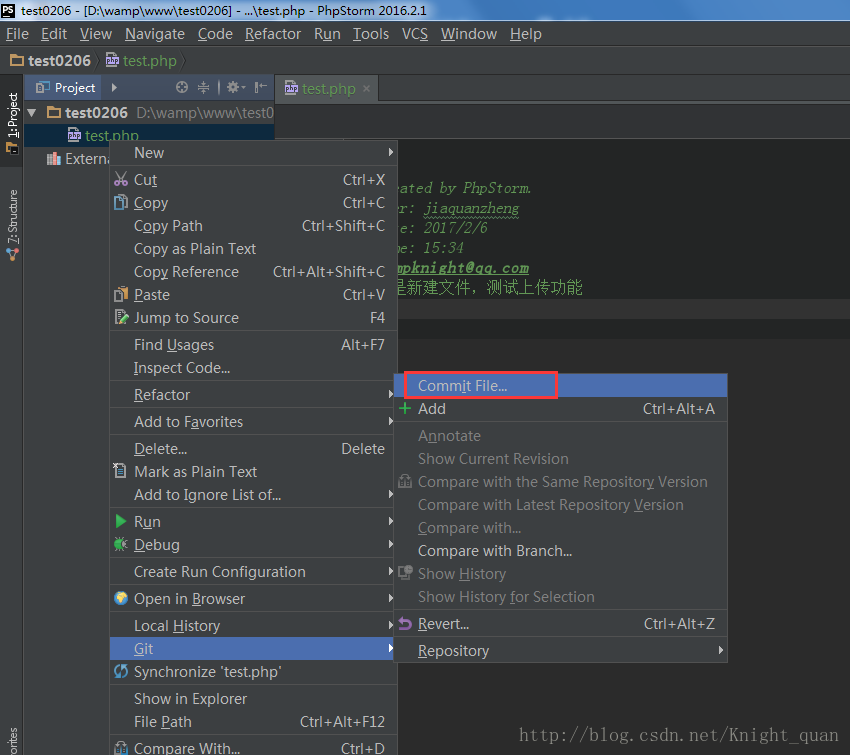Choose File Path entry

(x=253, y=721)
